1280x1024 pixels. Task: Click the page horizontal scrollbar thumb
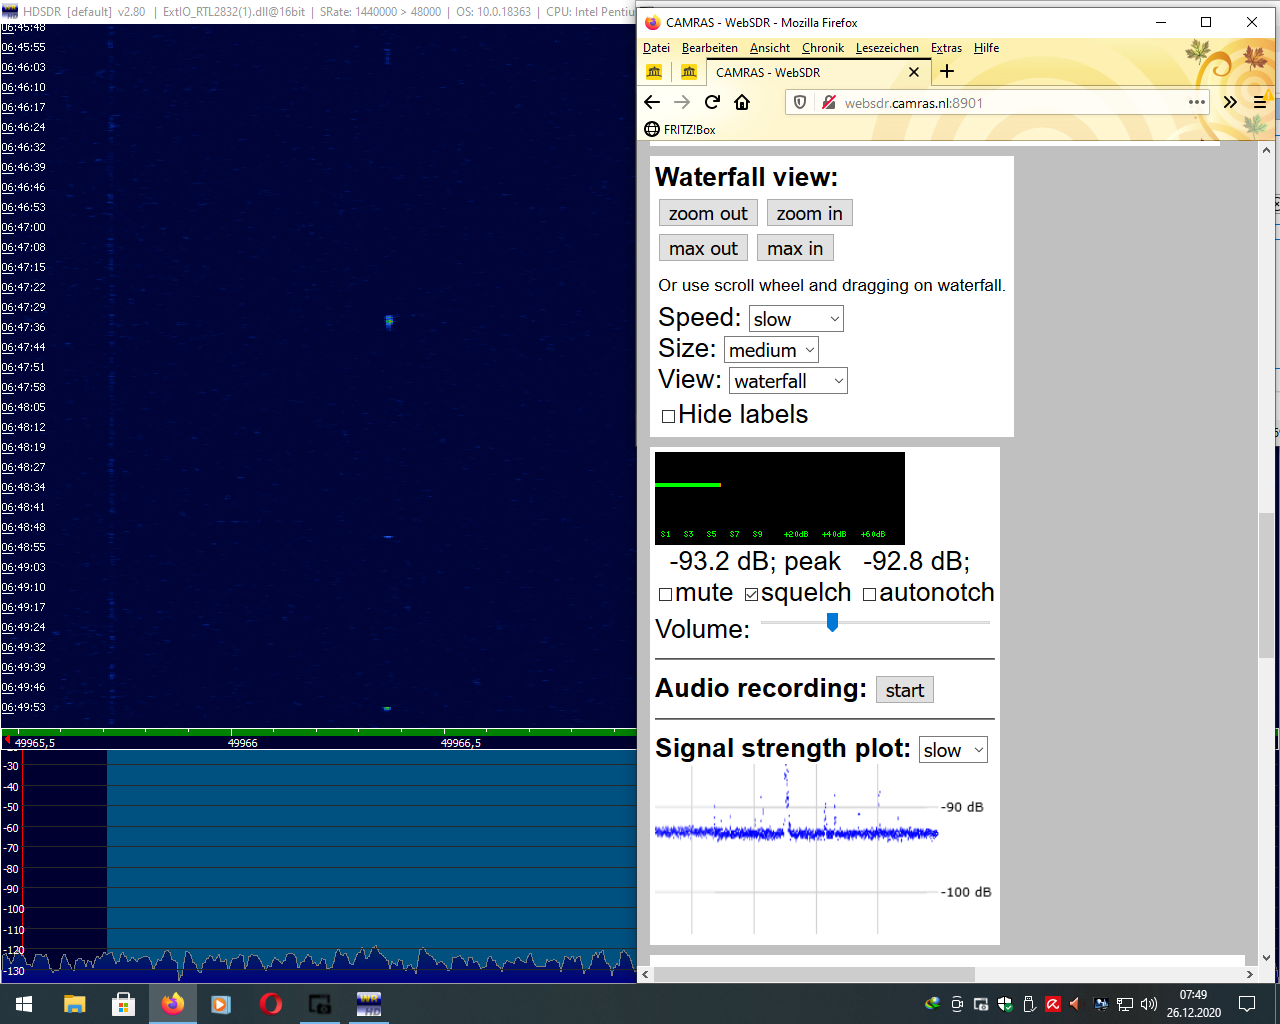[x=813, y=974]
